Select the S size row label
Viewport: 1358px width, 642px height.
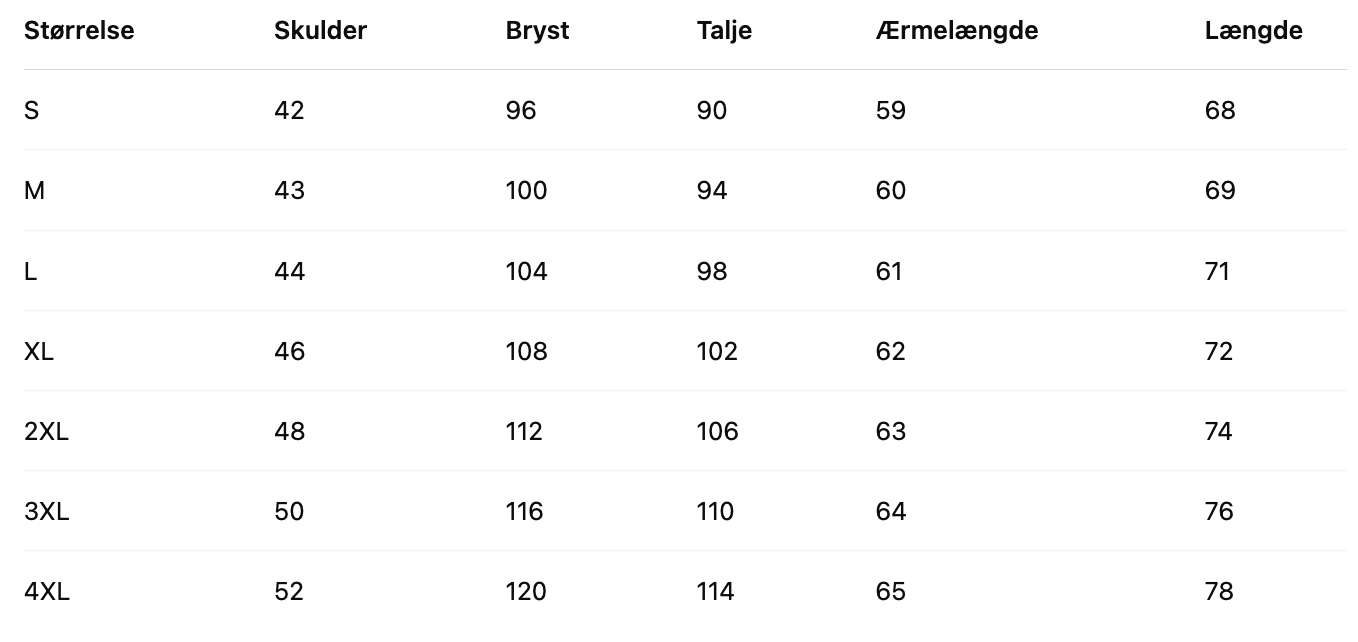coord(32,110)
